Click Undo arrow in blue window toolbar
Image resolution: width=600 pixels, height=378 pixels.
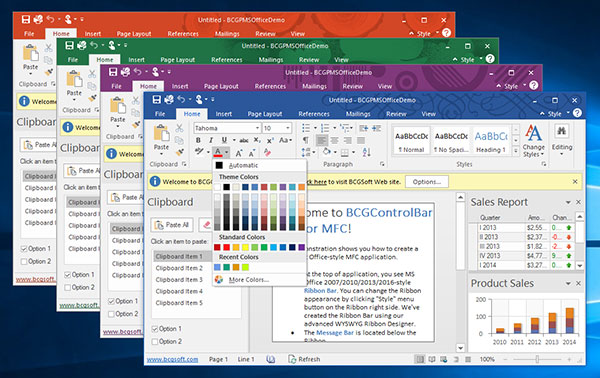click(181, 99)
